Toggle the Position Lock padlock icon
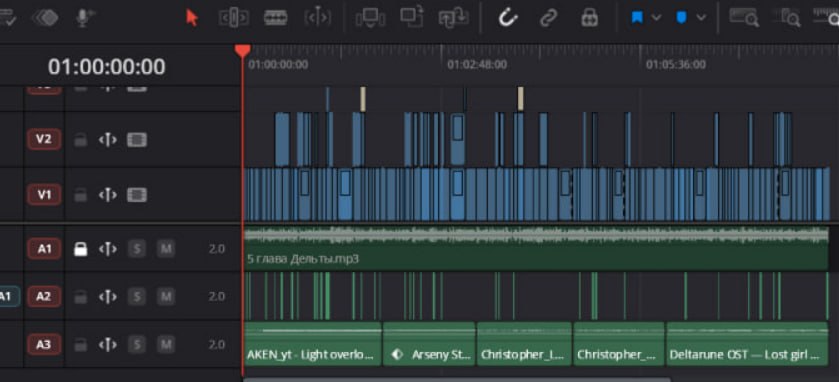839x382 pixels. click(590, 18)
